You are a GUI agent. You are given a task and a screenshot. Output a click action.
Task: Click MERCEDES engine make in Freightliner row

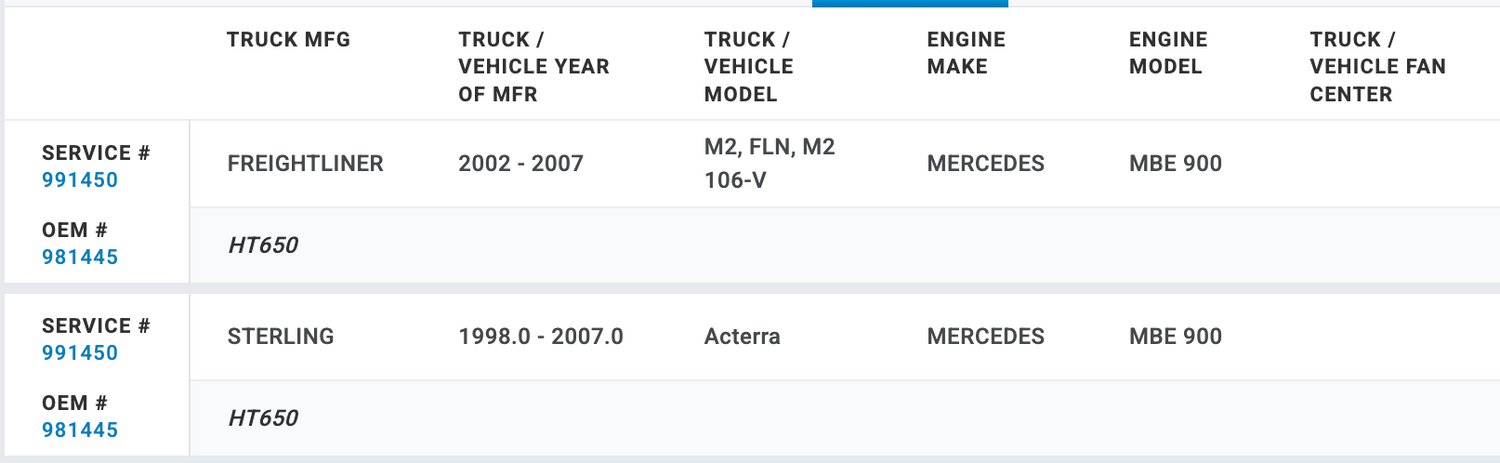click(985, 164)
